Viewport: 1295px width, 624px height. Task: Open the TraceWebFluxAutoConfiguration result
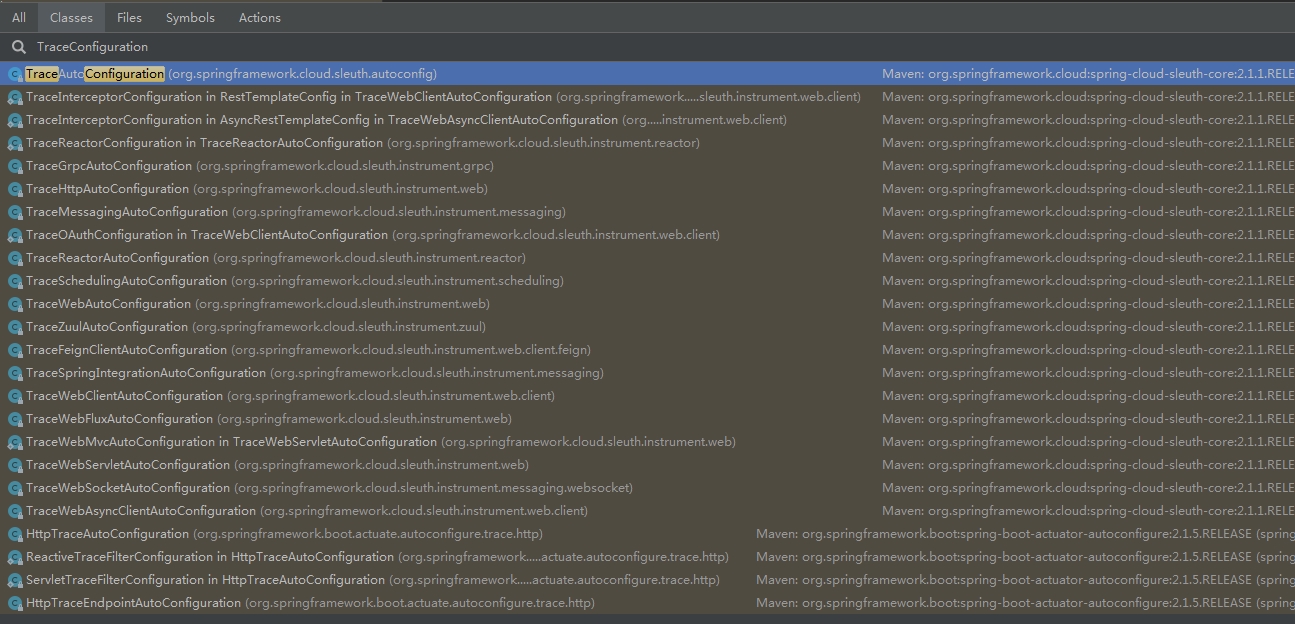pos(647,419)
